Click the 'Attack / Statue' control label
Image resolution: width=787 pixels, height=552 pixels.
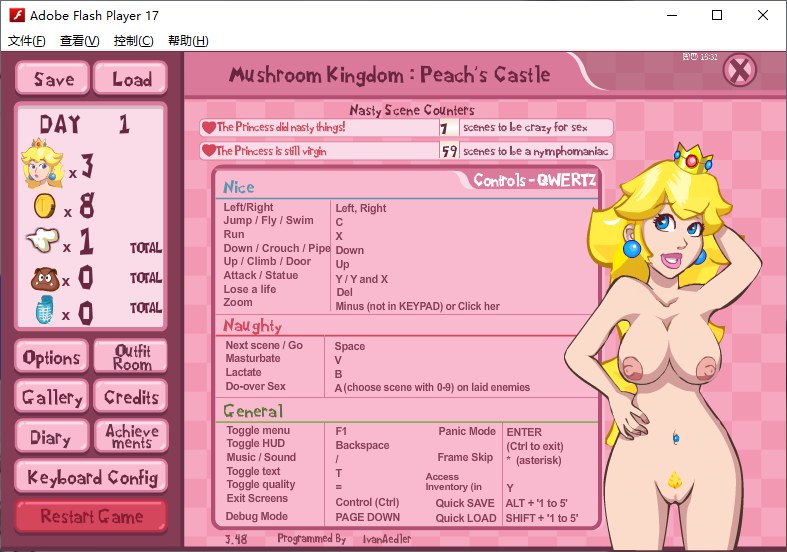[x=260, y=275]
